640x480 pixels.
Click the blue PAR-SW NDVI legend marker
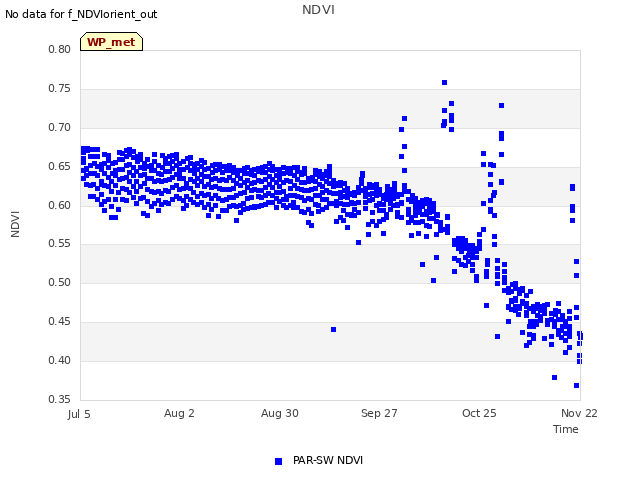pos(278,461)
